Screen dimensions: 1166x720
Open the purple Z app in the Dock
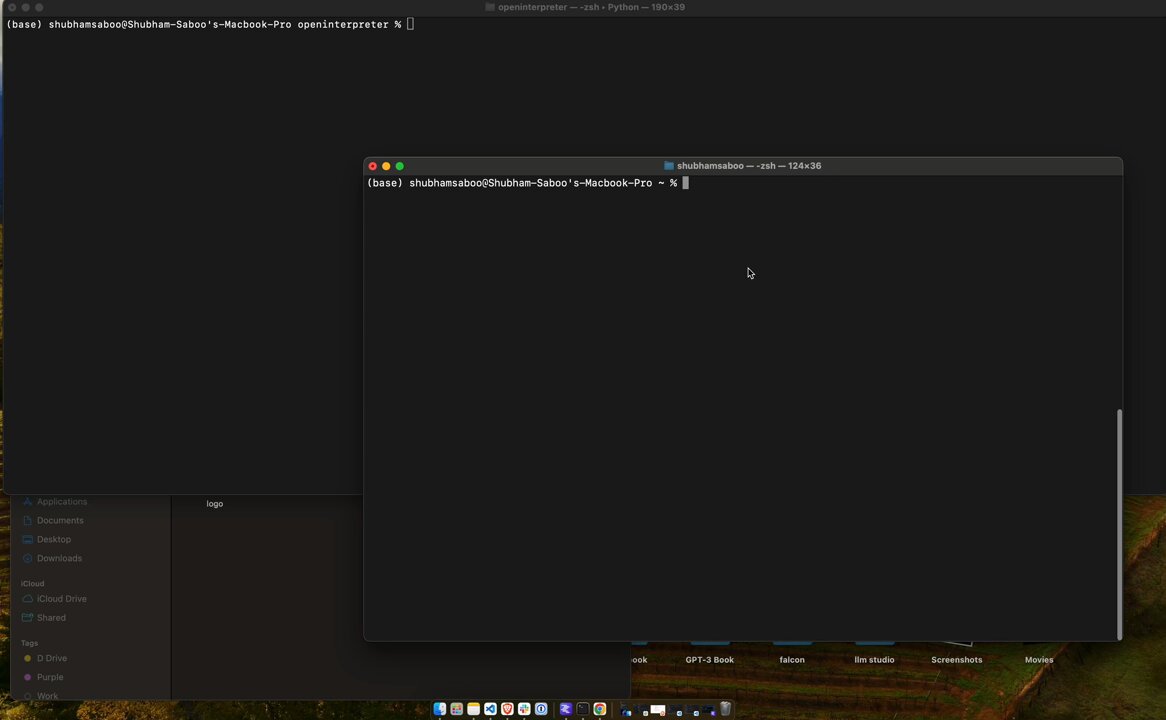click(566, 709)
